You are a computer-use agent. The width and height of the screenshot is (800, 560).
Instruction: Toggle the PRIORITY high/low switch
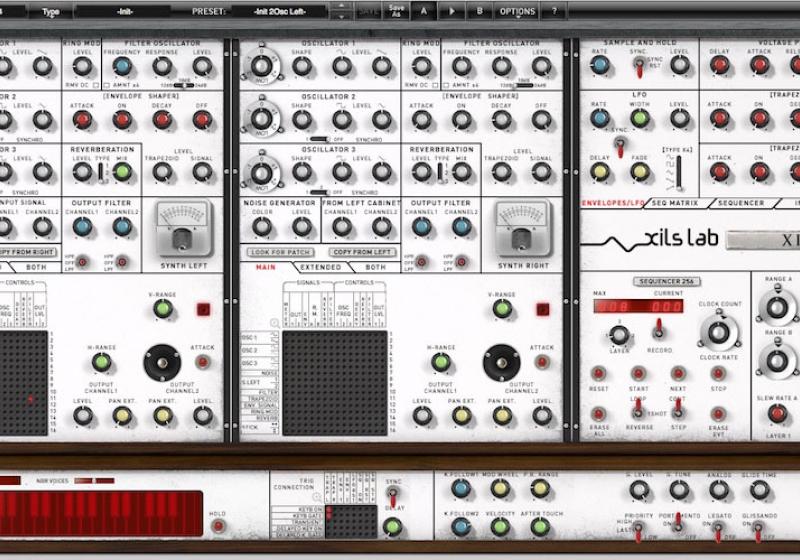click(x=638, y=532)
